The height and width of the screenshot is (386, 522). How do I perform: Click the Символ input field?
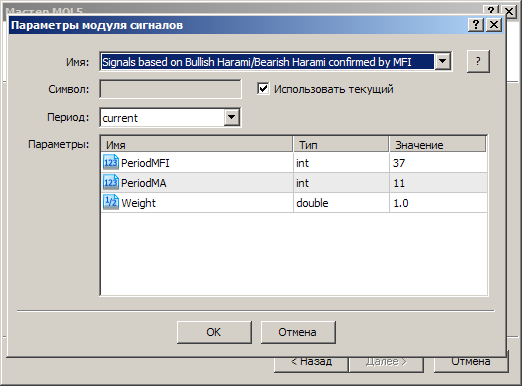pyautogui.click(x=170, y=89)
